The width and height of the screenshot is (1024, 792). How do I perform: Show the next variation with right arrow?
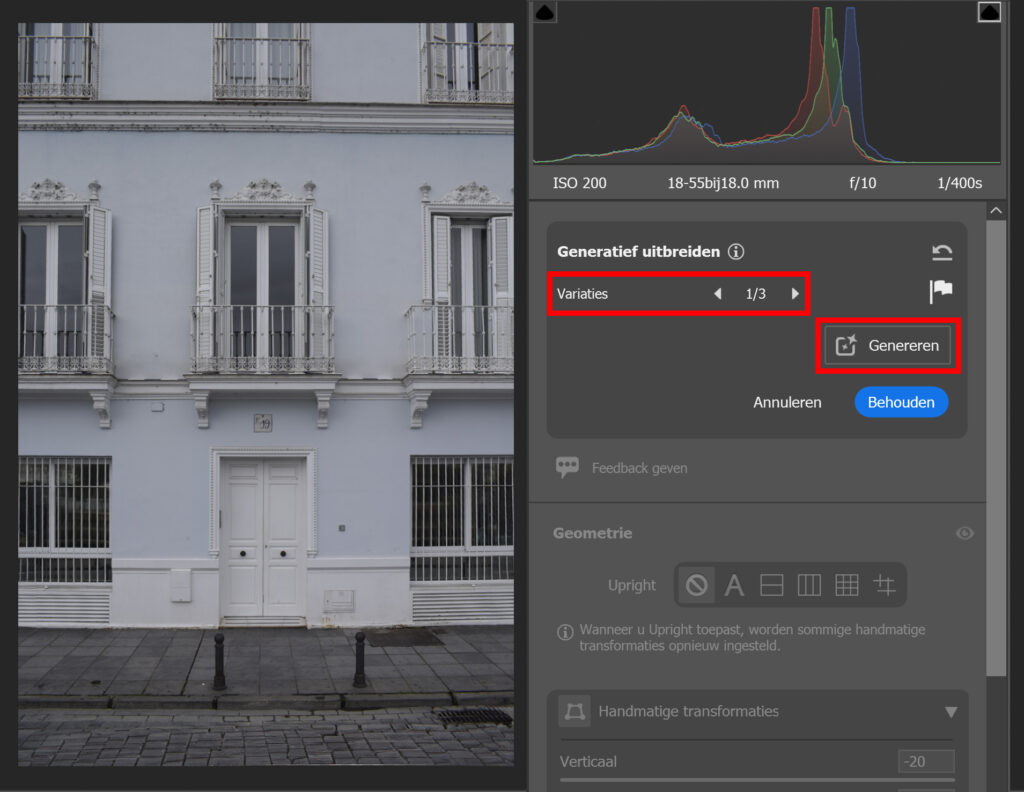click(x=795, y=294)
